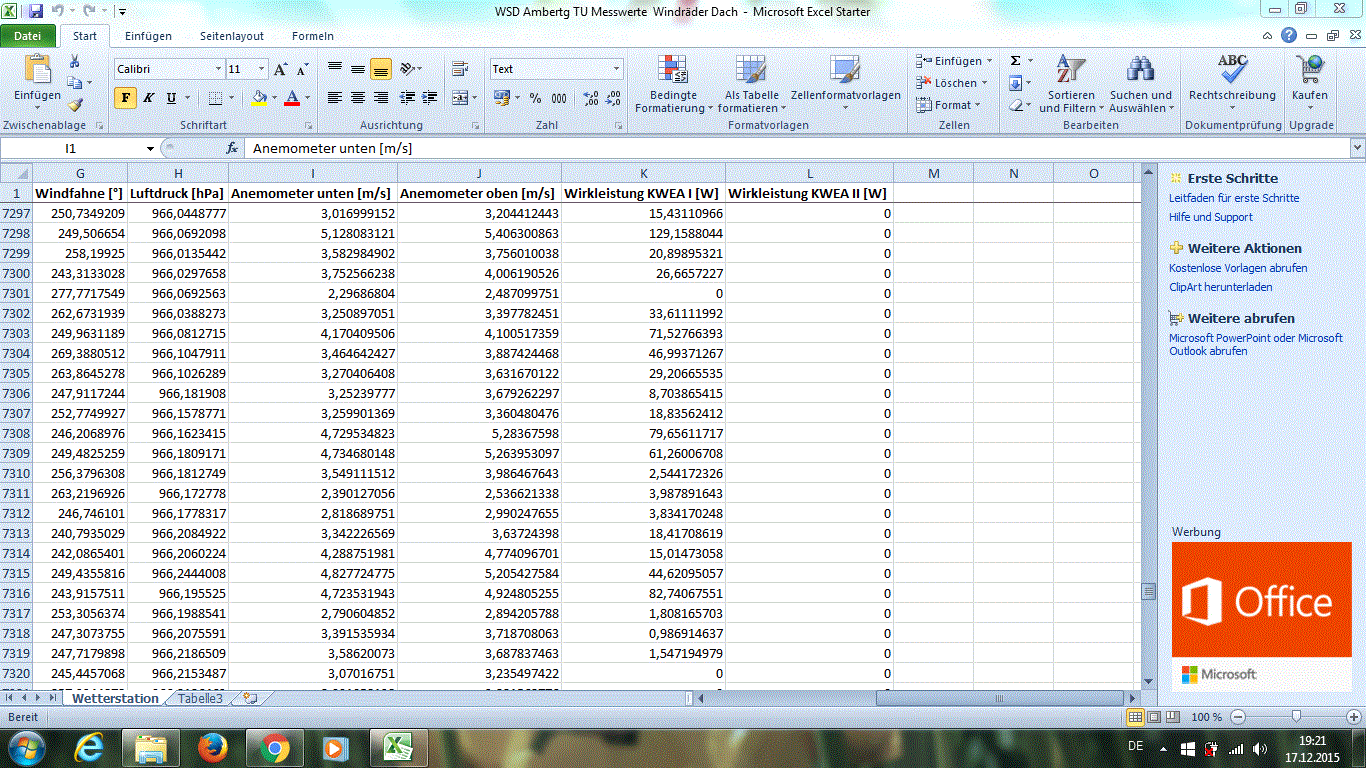Switch to the Tabelle3 sheet tab
This screenshot has height=768, width=1366.
(x=200, y=698)
